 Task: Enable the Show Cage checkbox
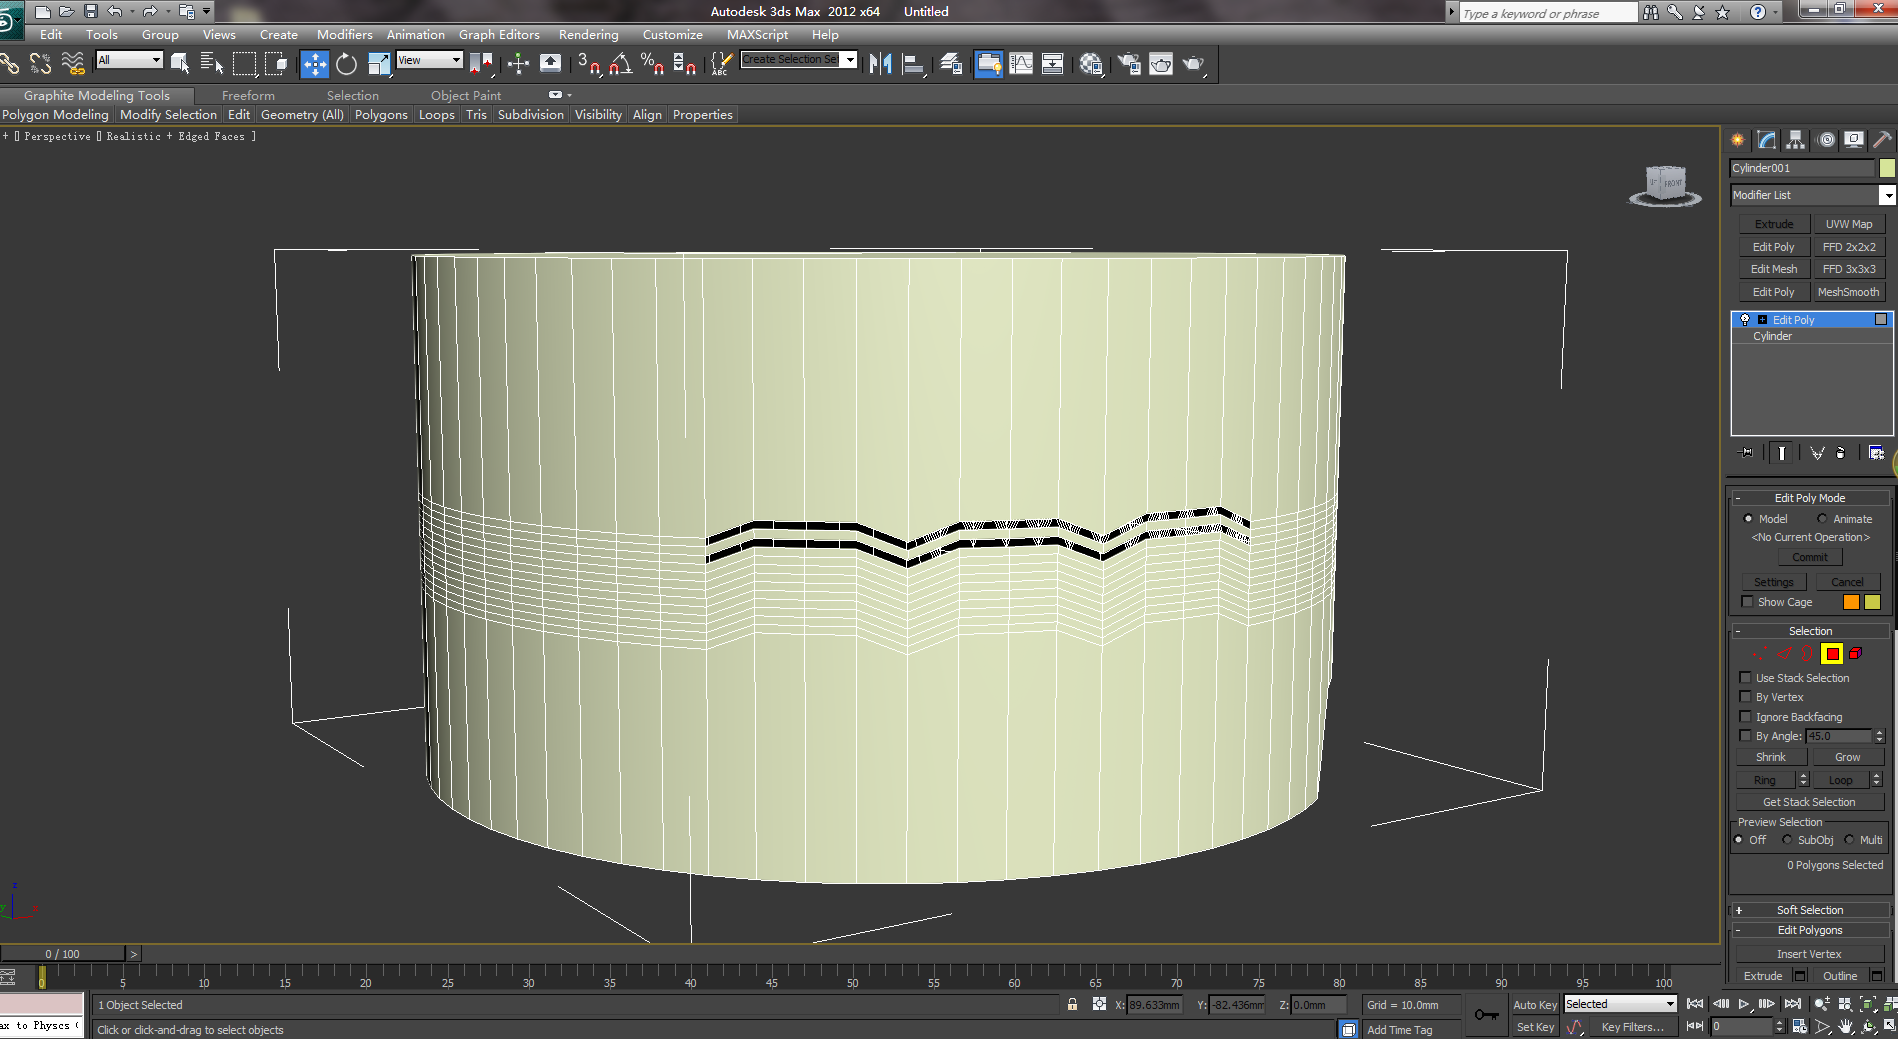pos(1747,602)
